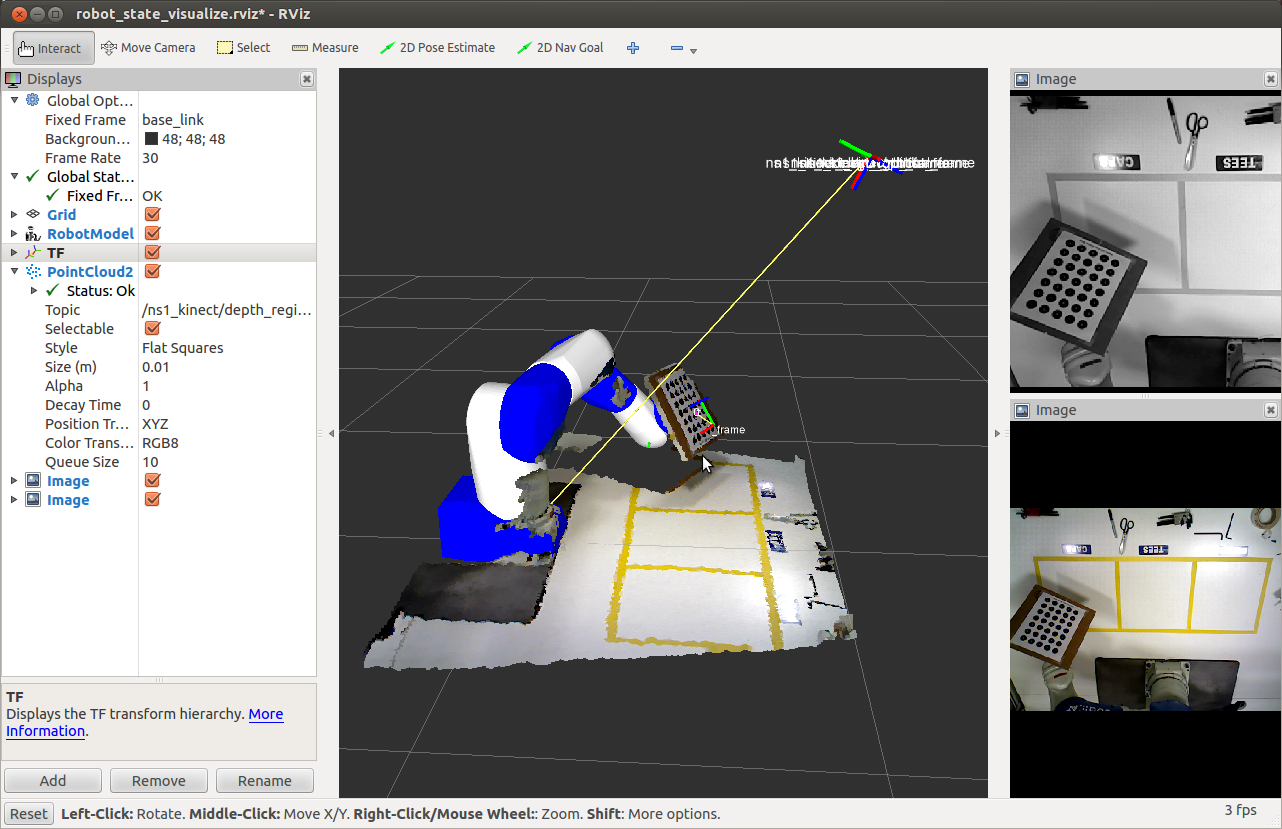Screen dimensions: 1282x829
Task: Toggle the PointCloud2 Selectable checkbox
Action: (153, 329)
